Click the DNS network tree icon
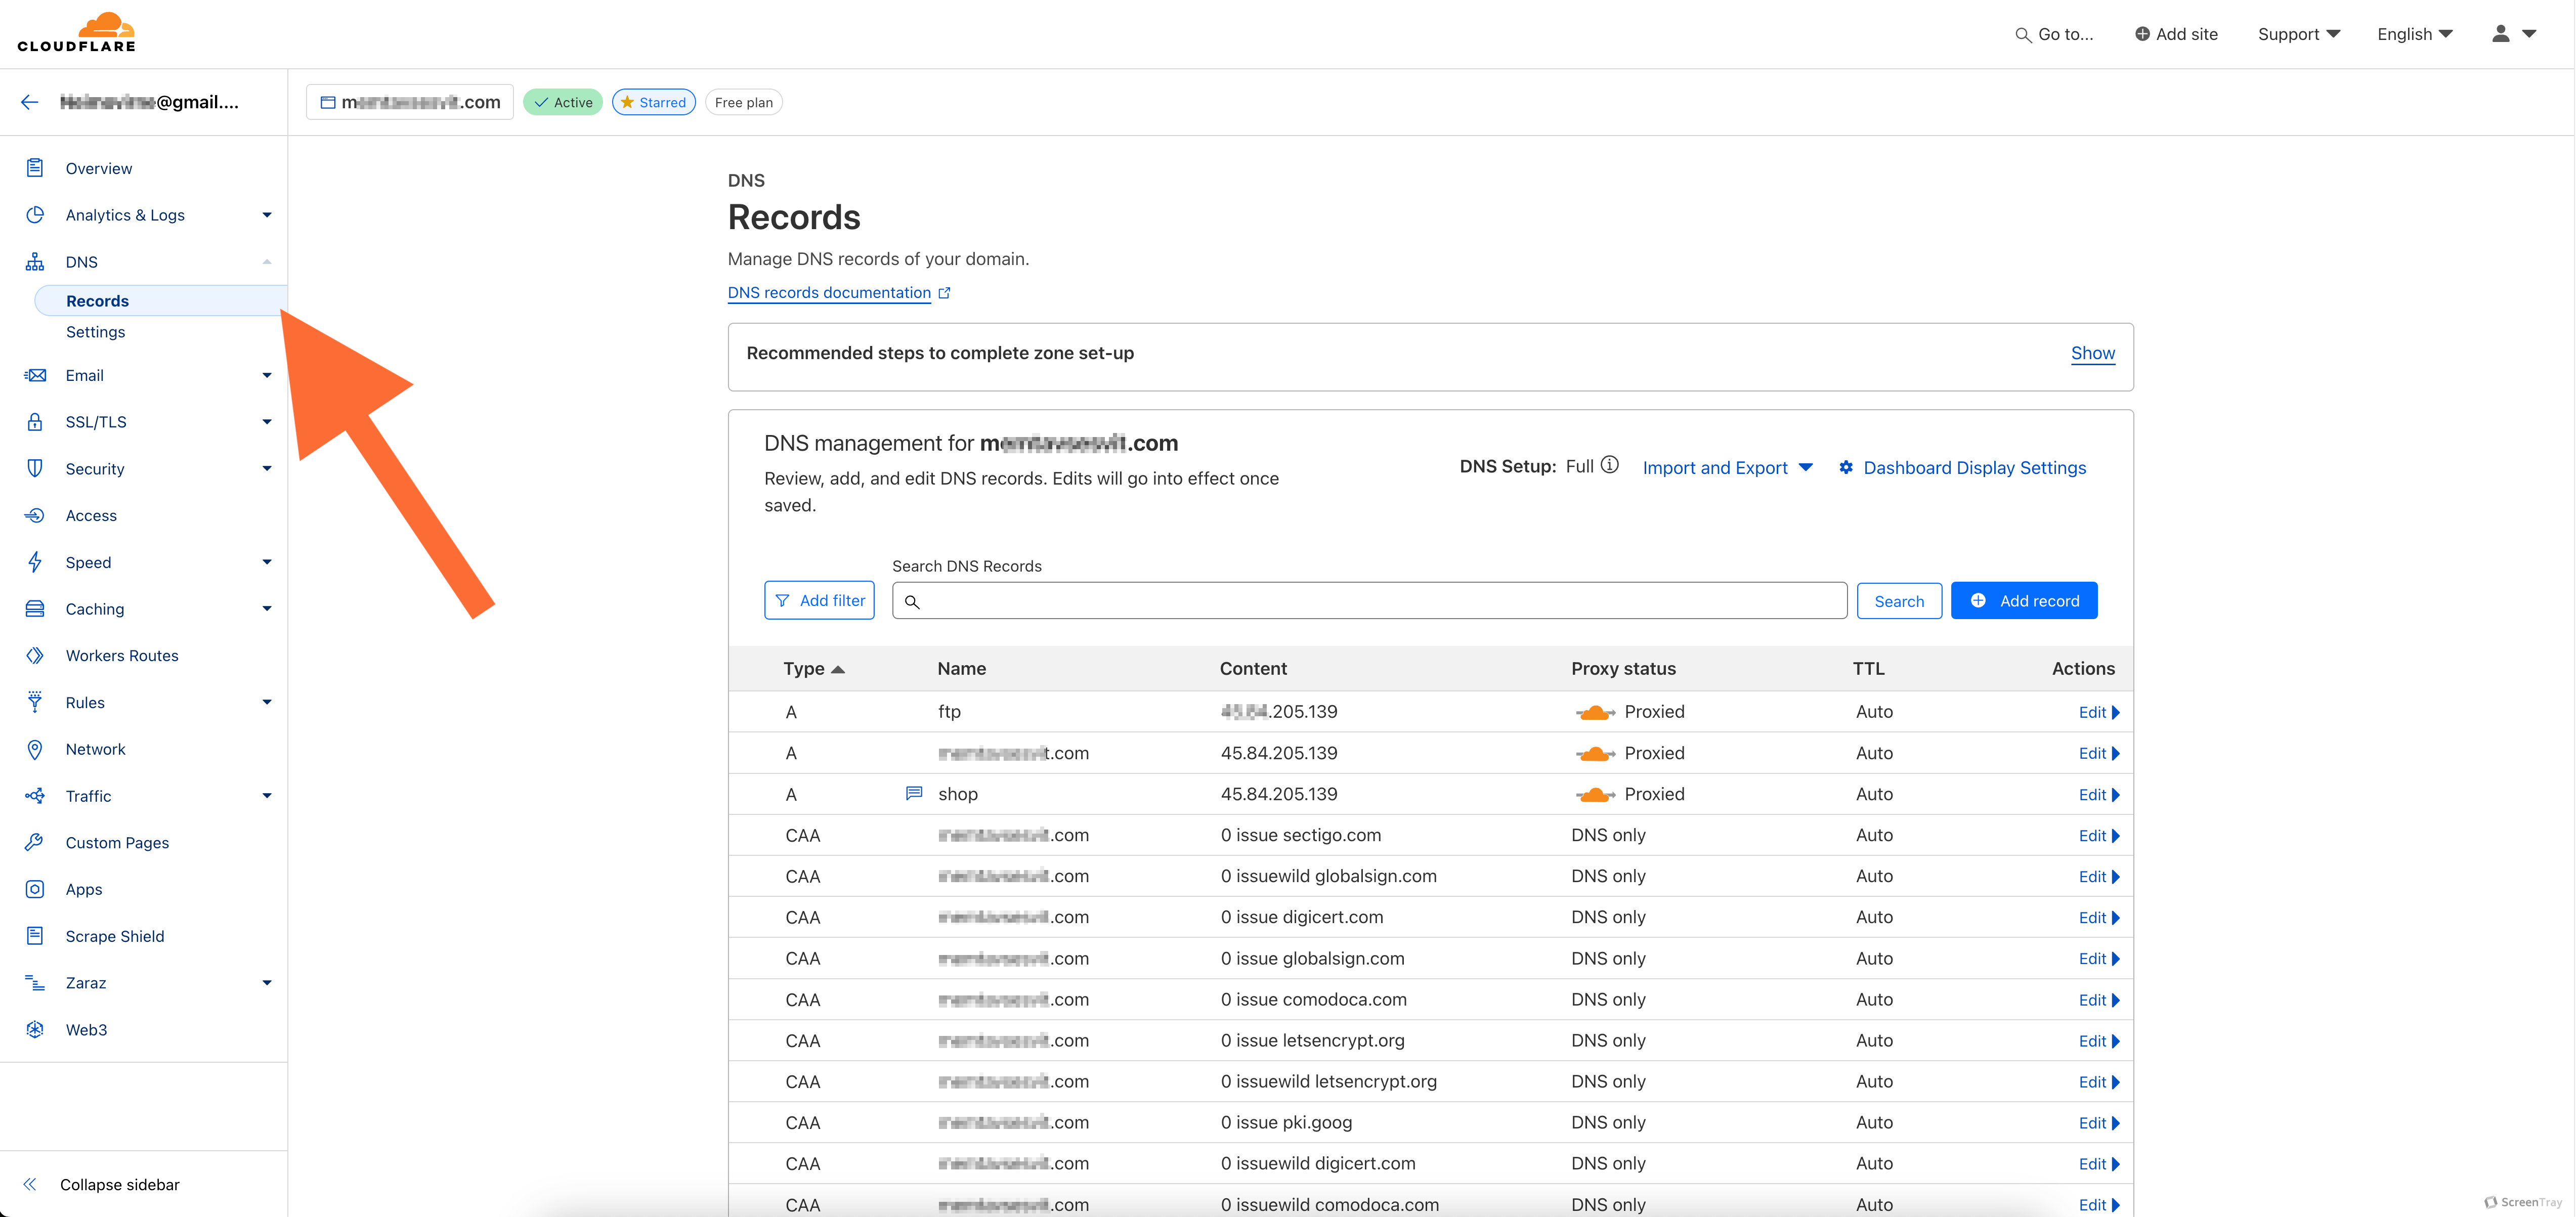 point(35,262)
